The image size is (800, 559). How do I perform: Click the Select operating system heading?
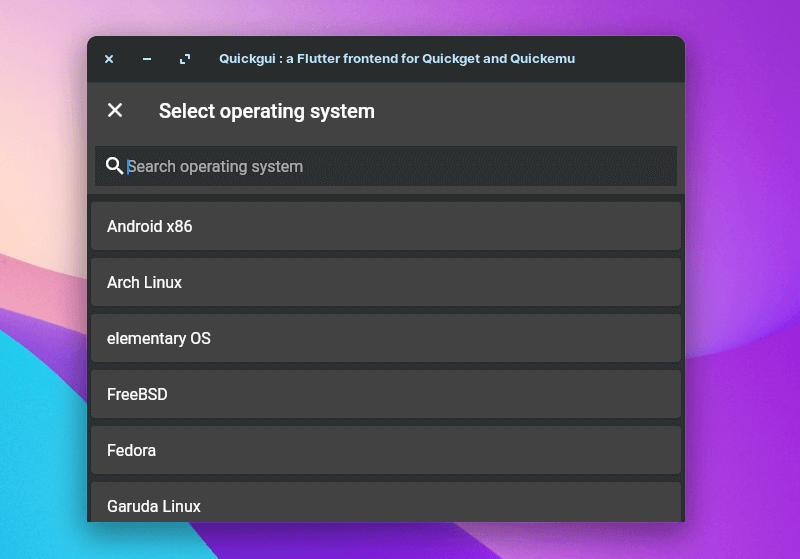coord(266,111)
